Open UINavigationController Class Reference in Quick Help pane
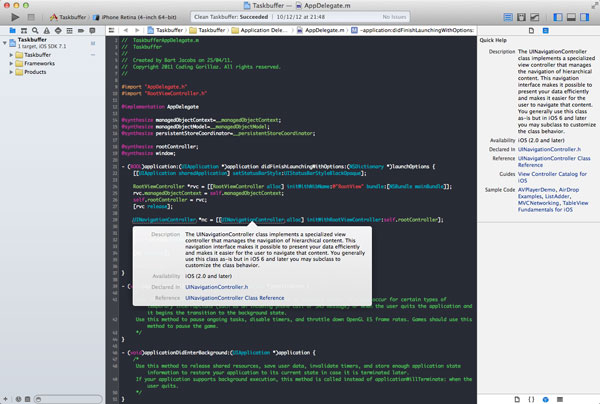This screenshot has height=404, width=600. coord(554,161)
